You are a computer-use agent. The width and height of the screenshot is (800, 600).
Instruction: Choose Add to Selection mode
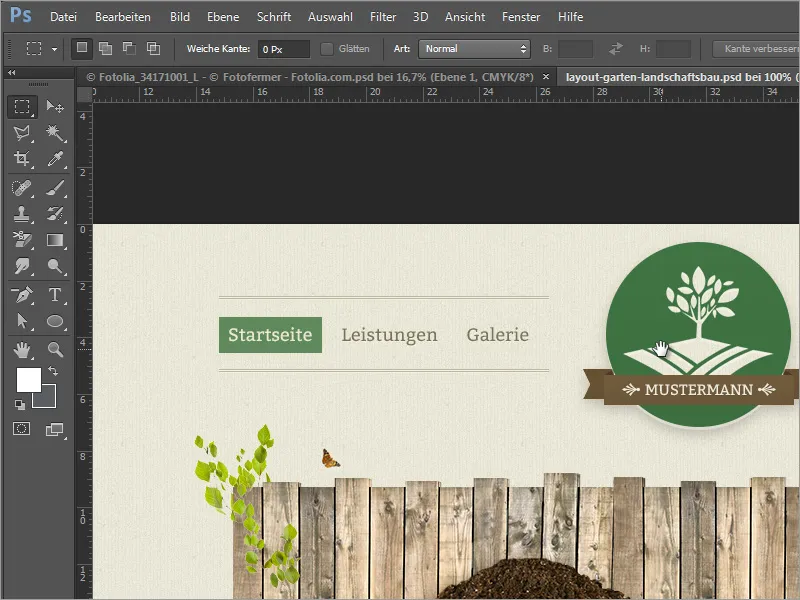pyautogui.click(x=106, y=48)
